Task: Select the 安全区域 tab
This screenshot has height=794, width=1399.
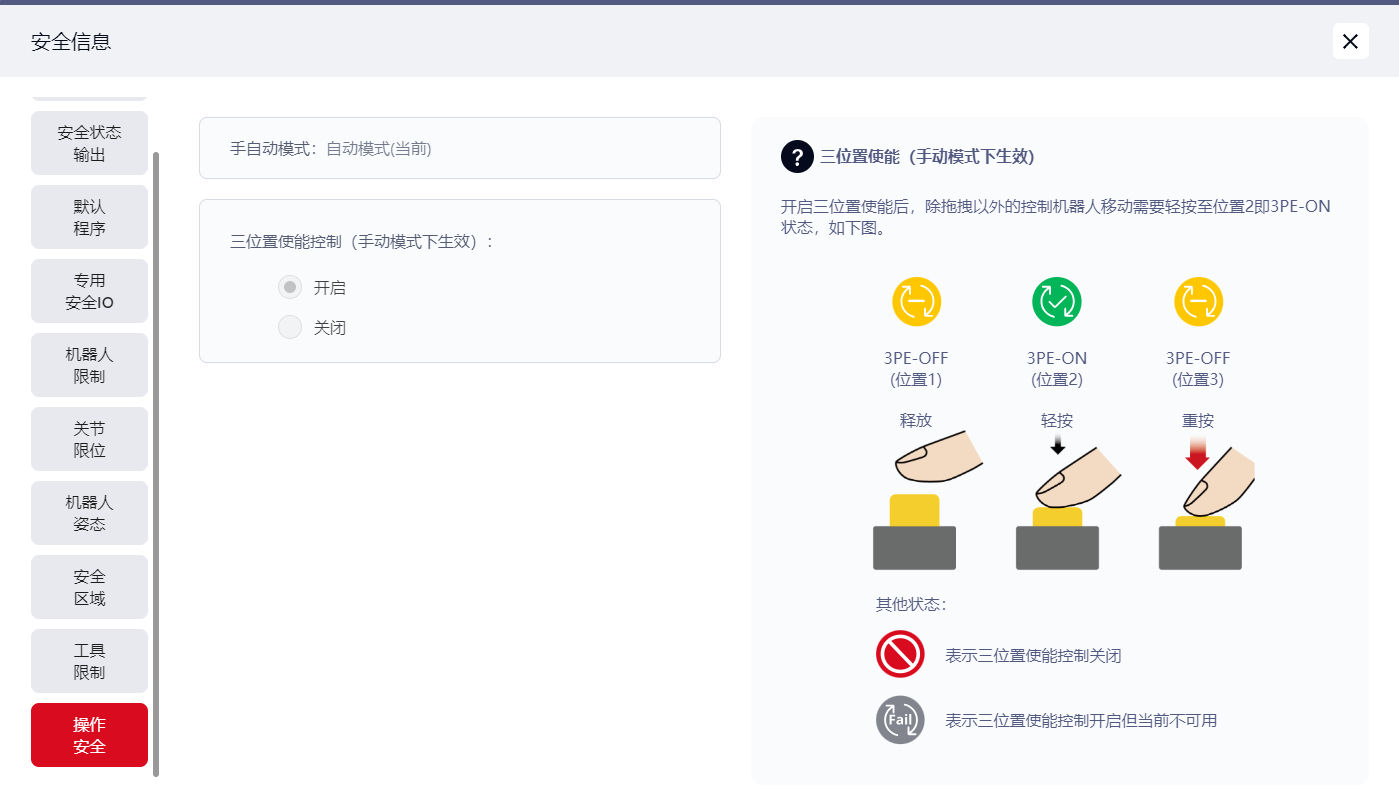Action: [x=89, y=588]
